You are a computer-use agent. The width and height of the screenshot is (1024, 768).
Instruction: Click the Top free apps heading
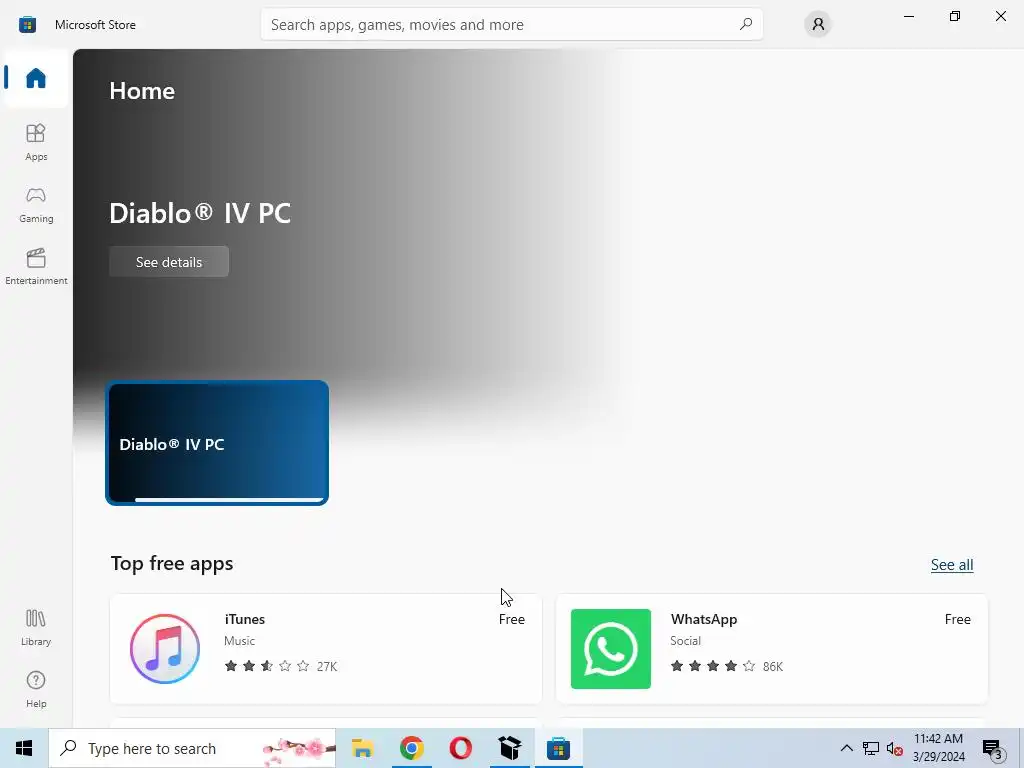(172, 563)
